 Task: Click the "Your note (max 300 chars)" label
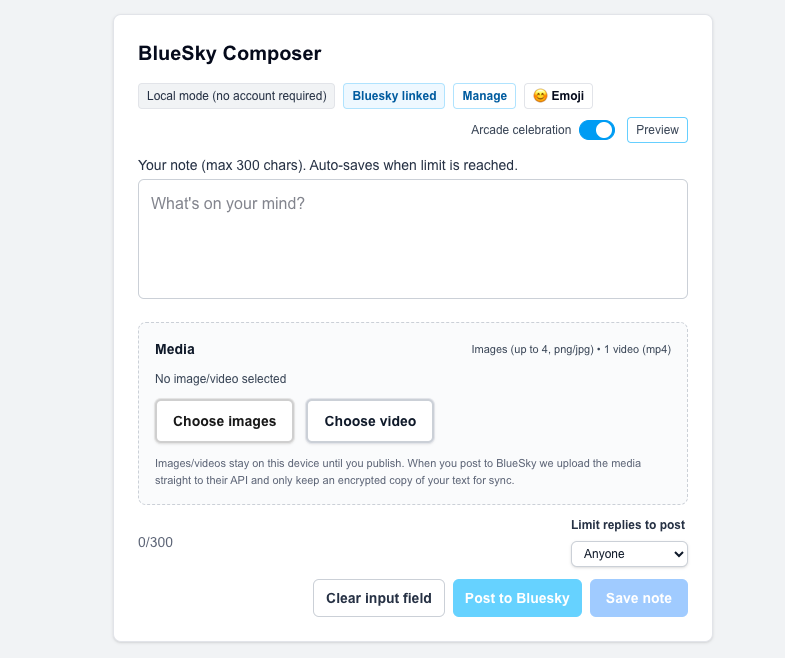click(328, 165)
